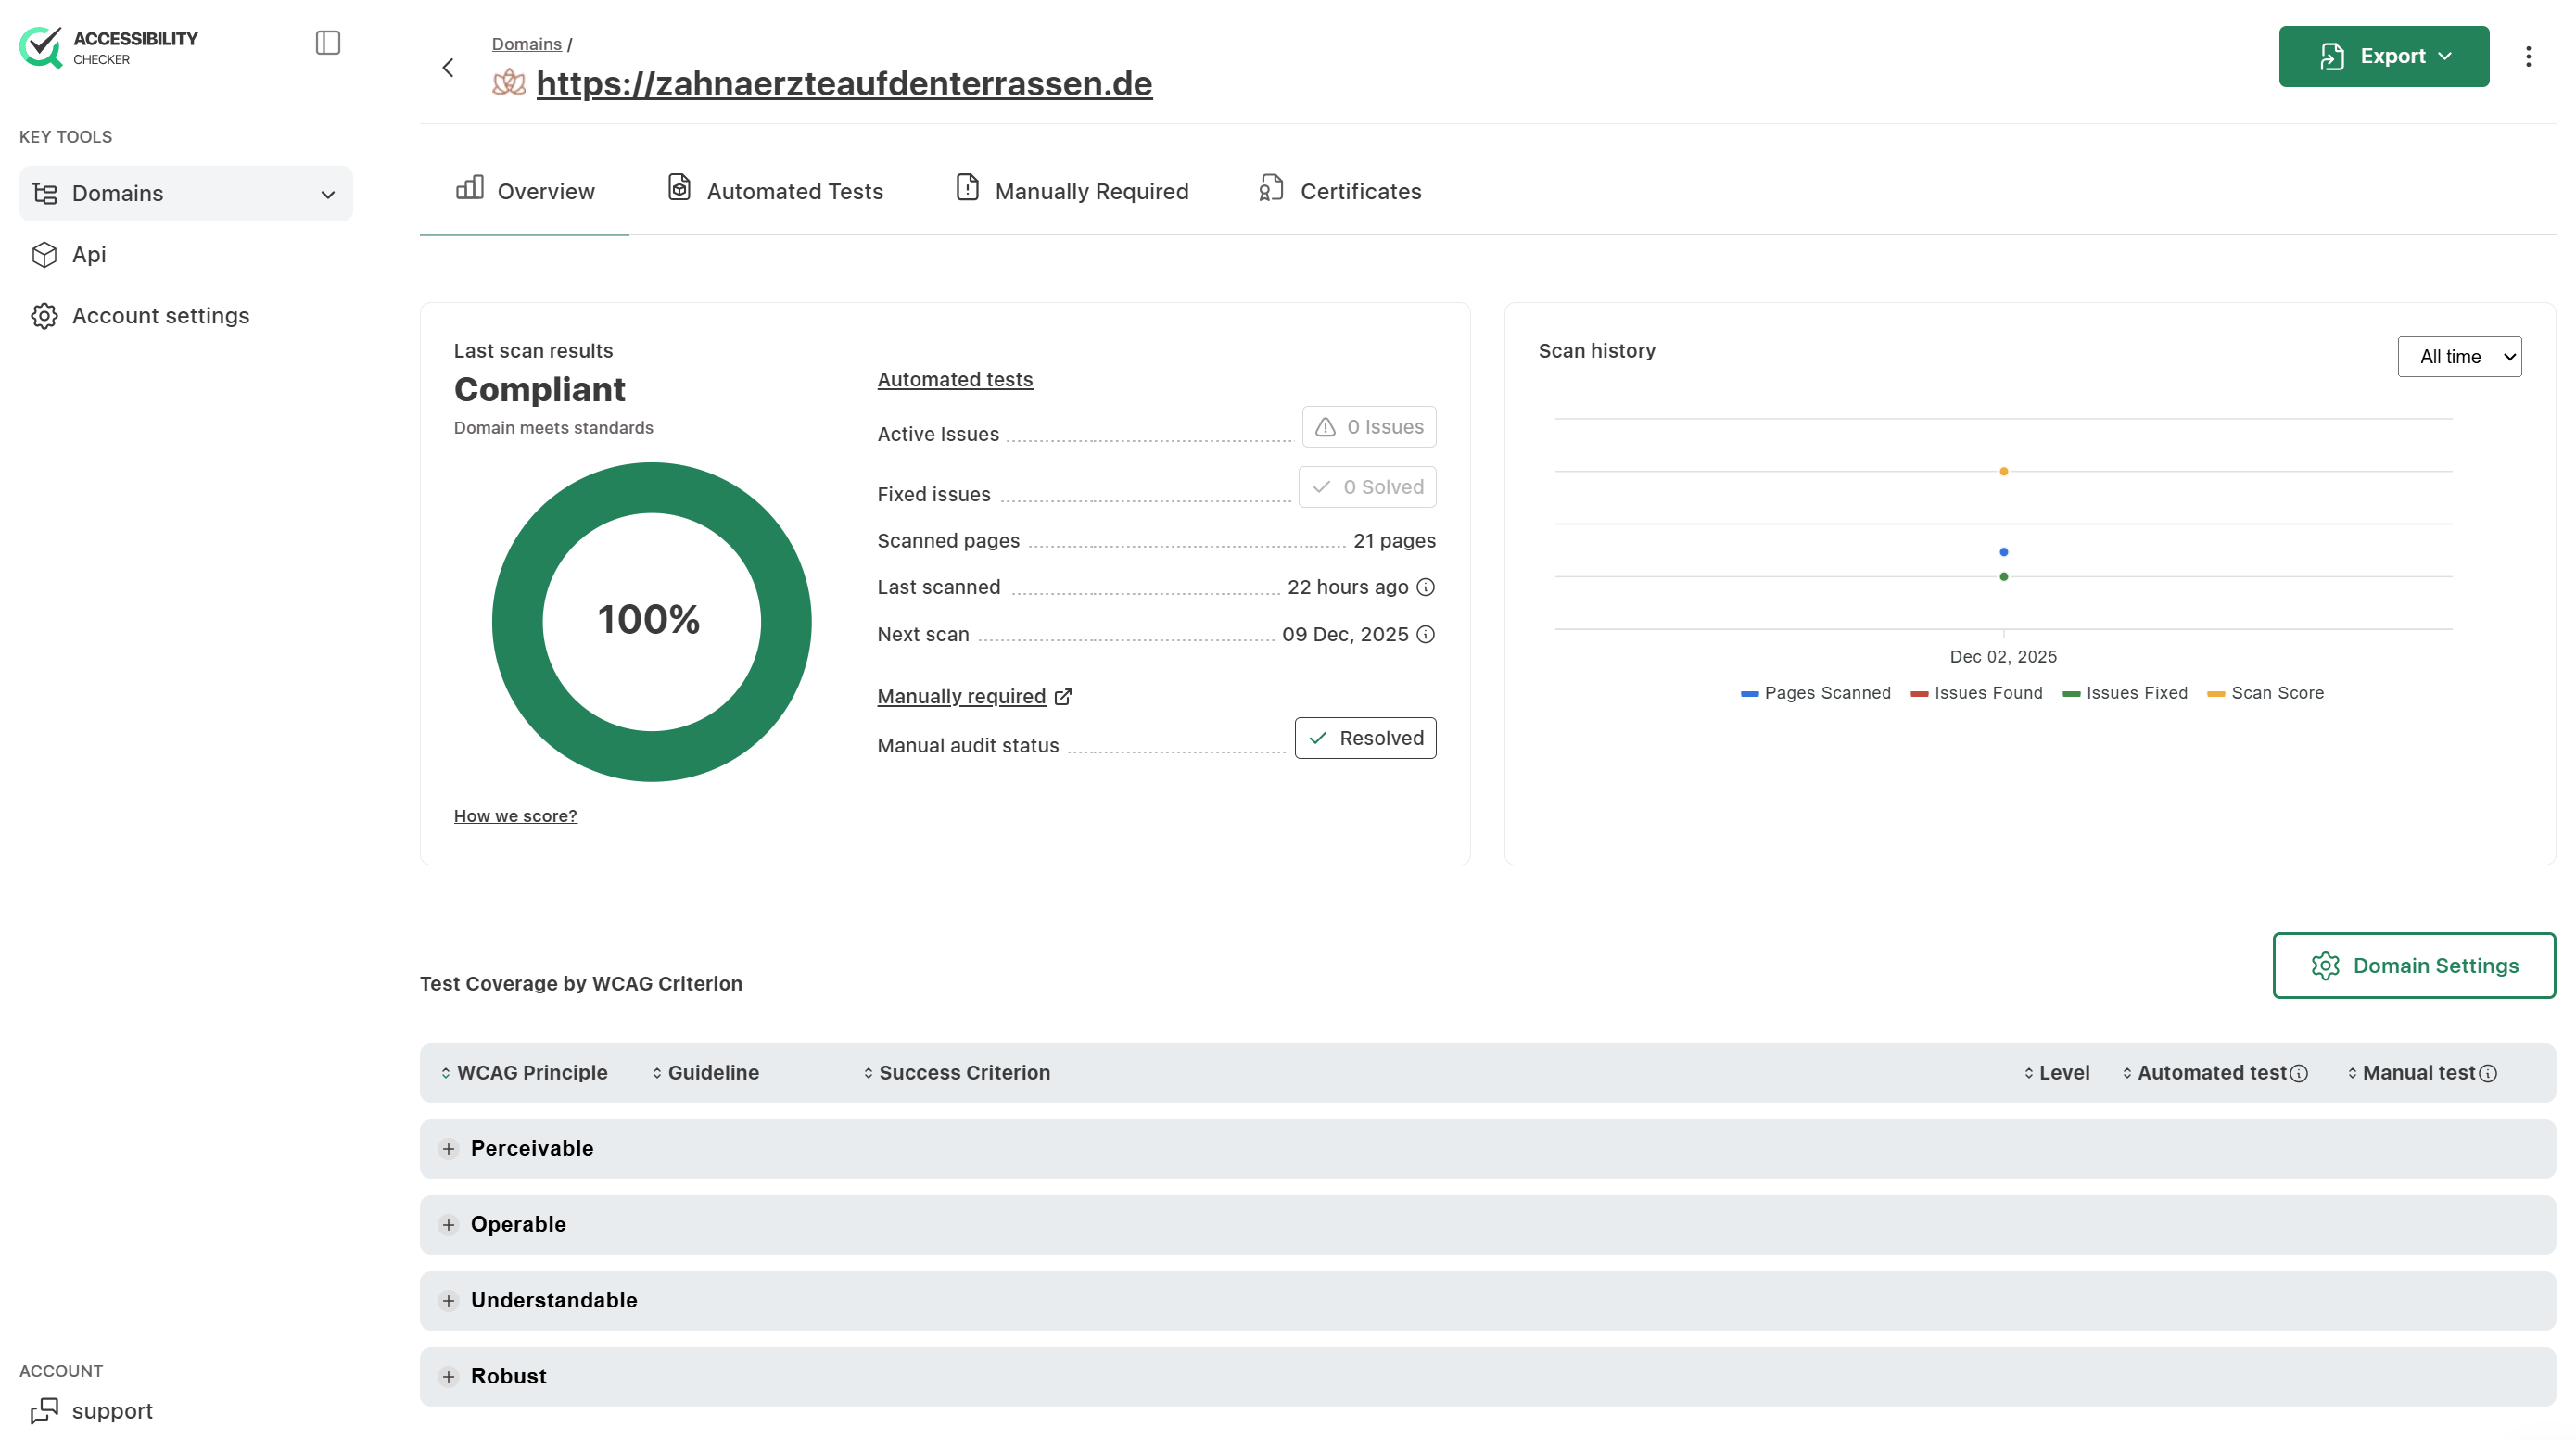Open the three-dot options menu
Image resolution: width=2576 pixels, height=1440 pixels.
point(2528,56)
